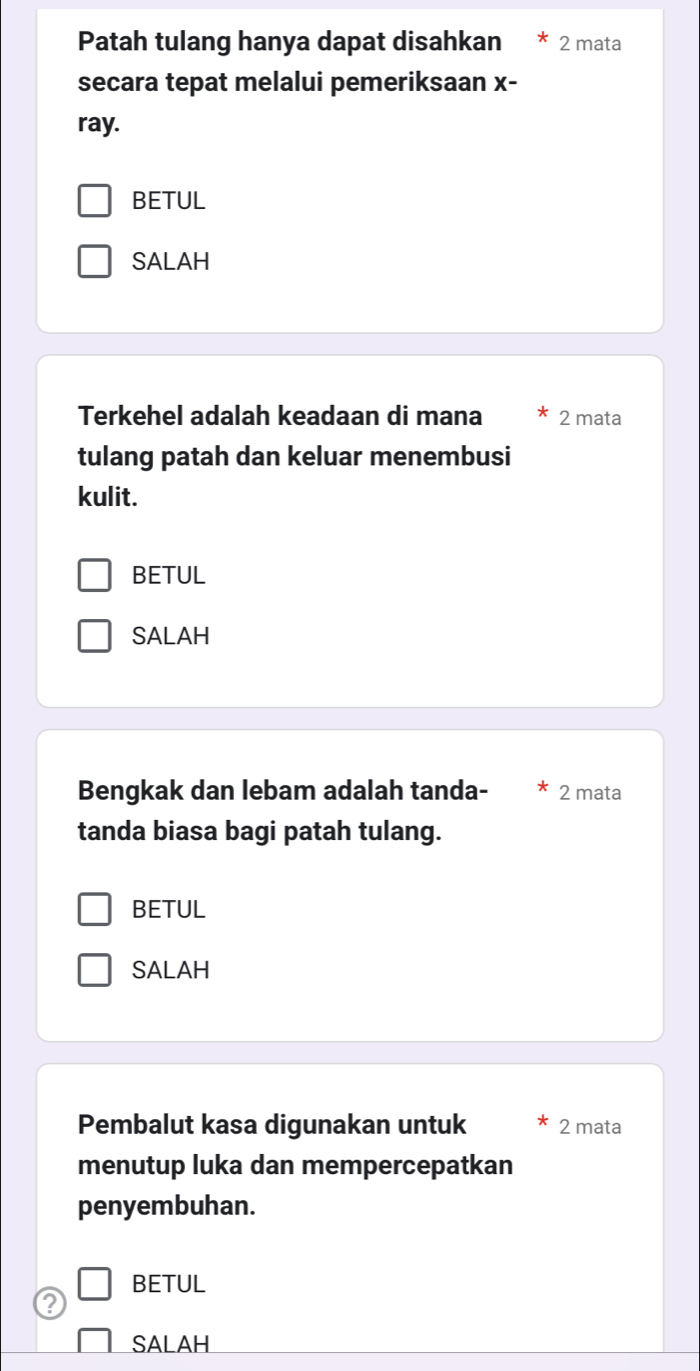This screenshot has height=1371, width=700.
Task: Click "2 mata" beside Bengkak dan lebam question
Action: [x=590, y=793]
